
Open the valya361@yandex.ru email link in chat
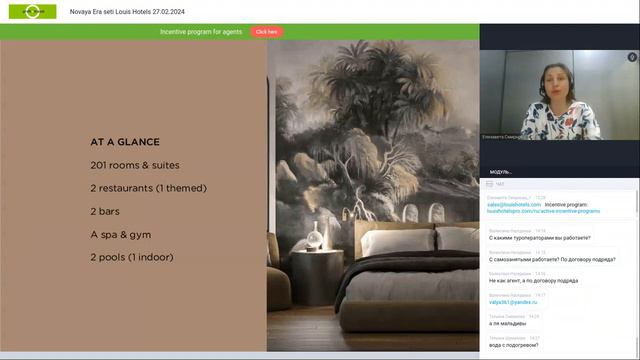pos(513,302)
